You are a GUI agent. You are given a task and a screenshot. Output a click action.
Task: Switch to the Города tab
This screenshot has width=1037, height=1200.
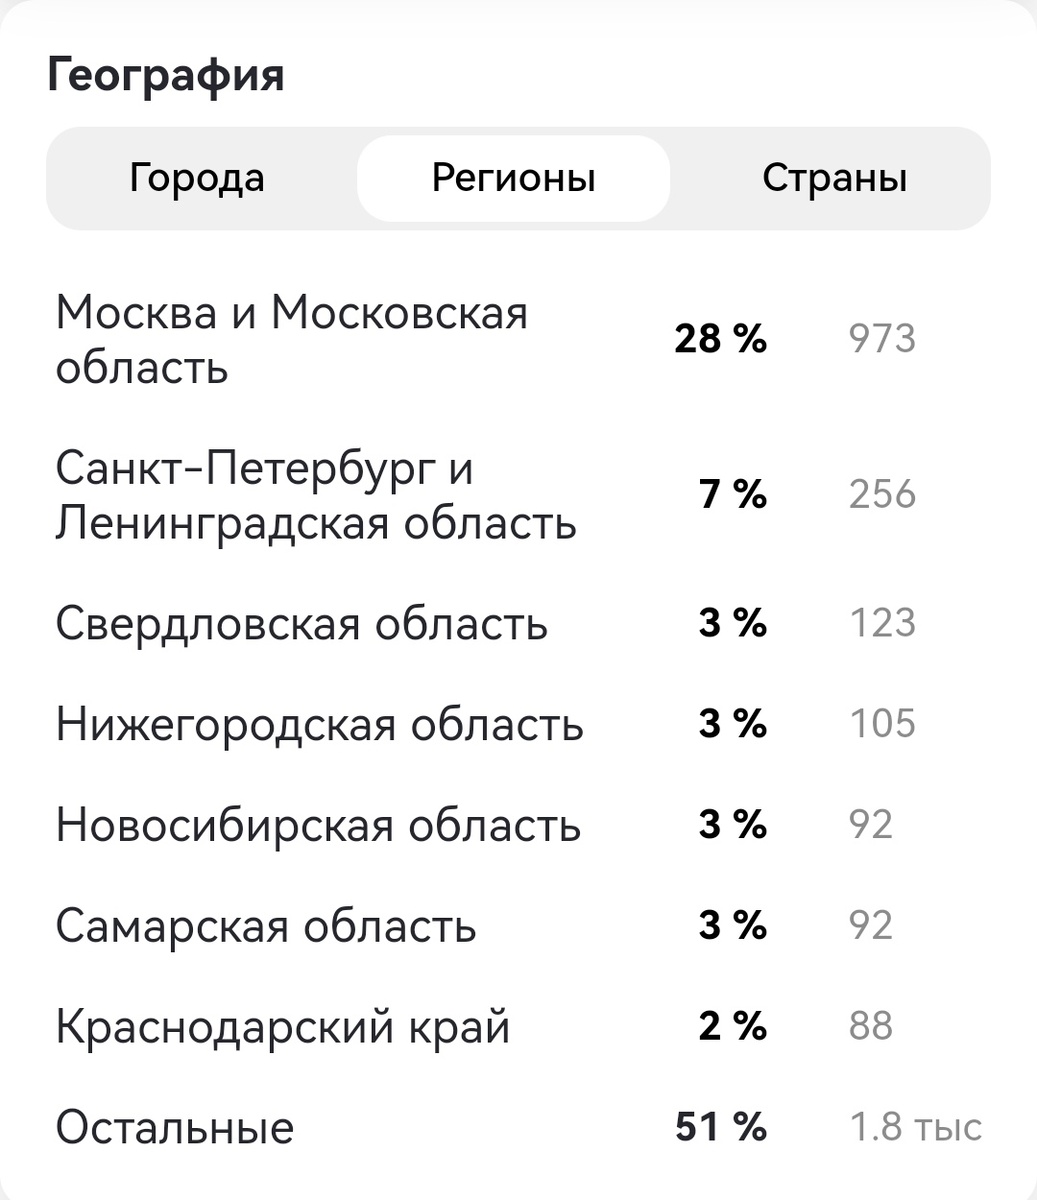click(196, 177)
